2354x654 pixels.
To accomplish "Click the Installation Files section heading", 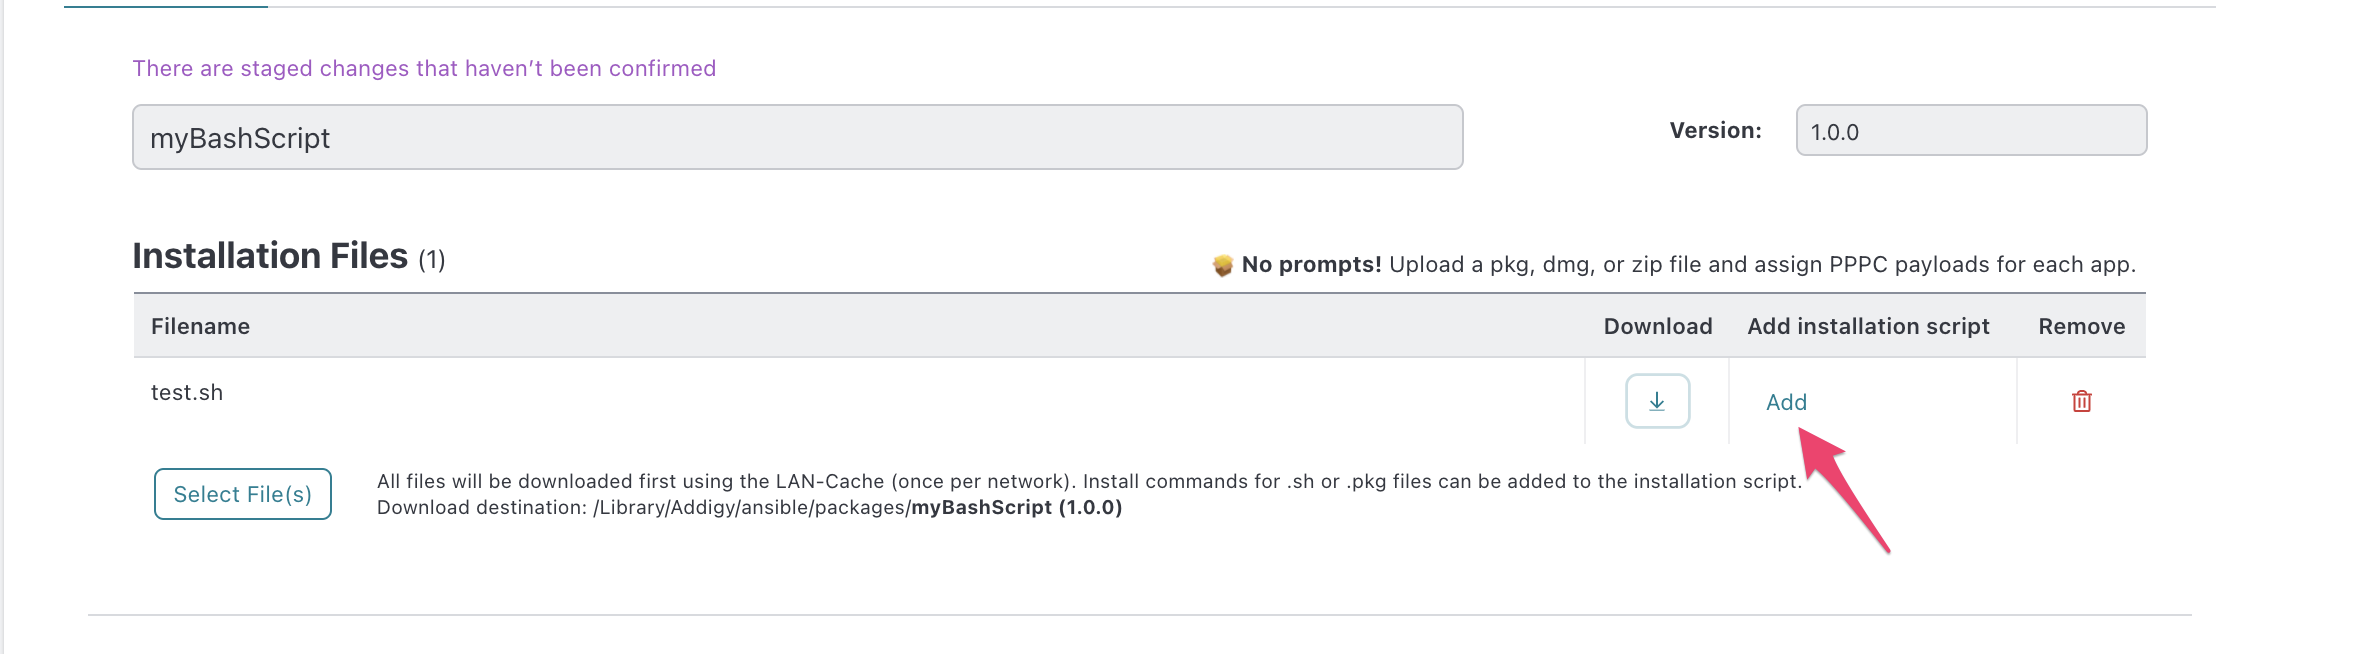I will pos(270,256).
